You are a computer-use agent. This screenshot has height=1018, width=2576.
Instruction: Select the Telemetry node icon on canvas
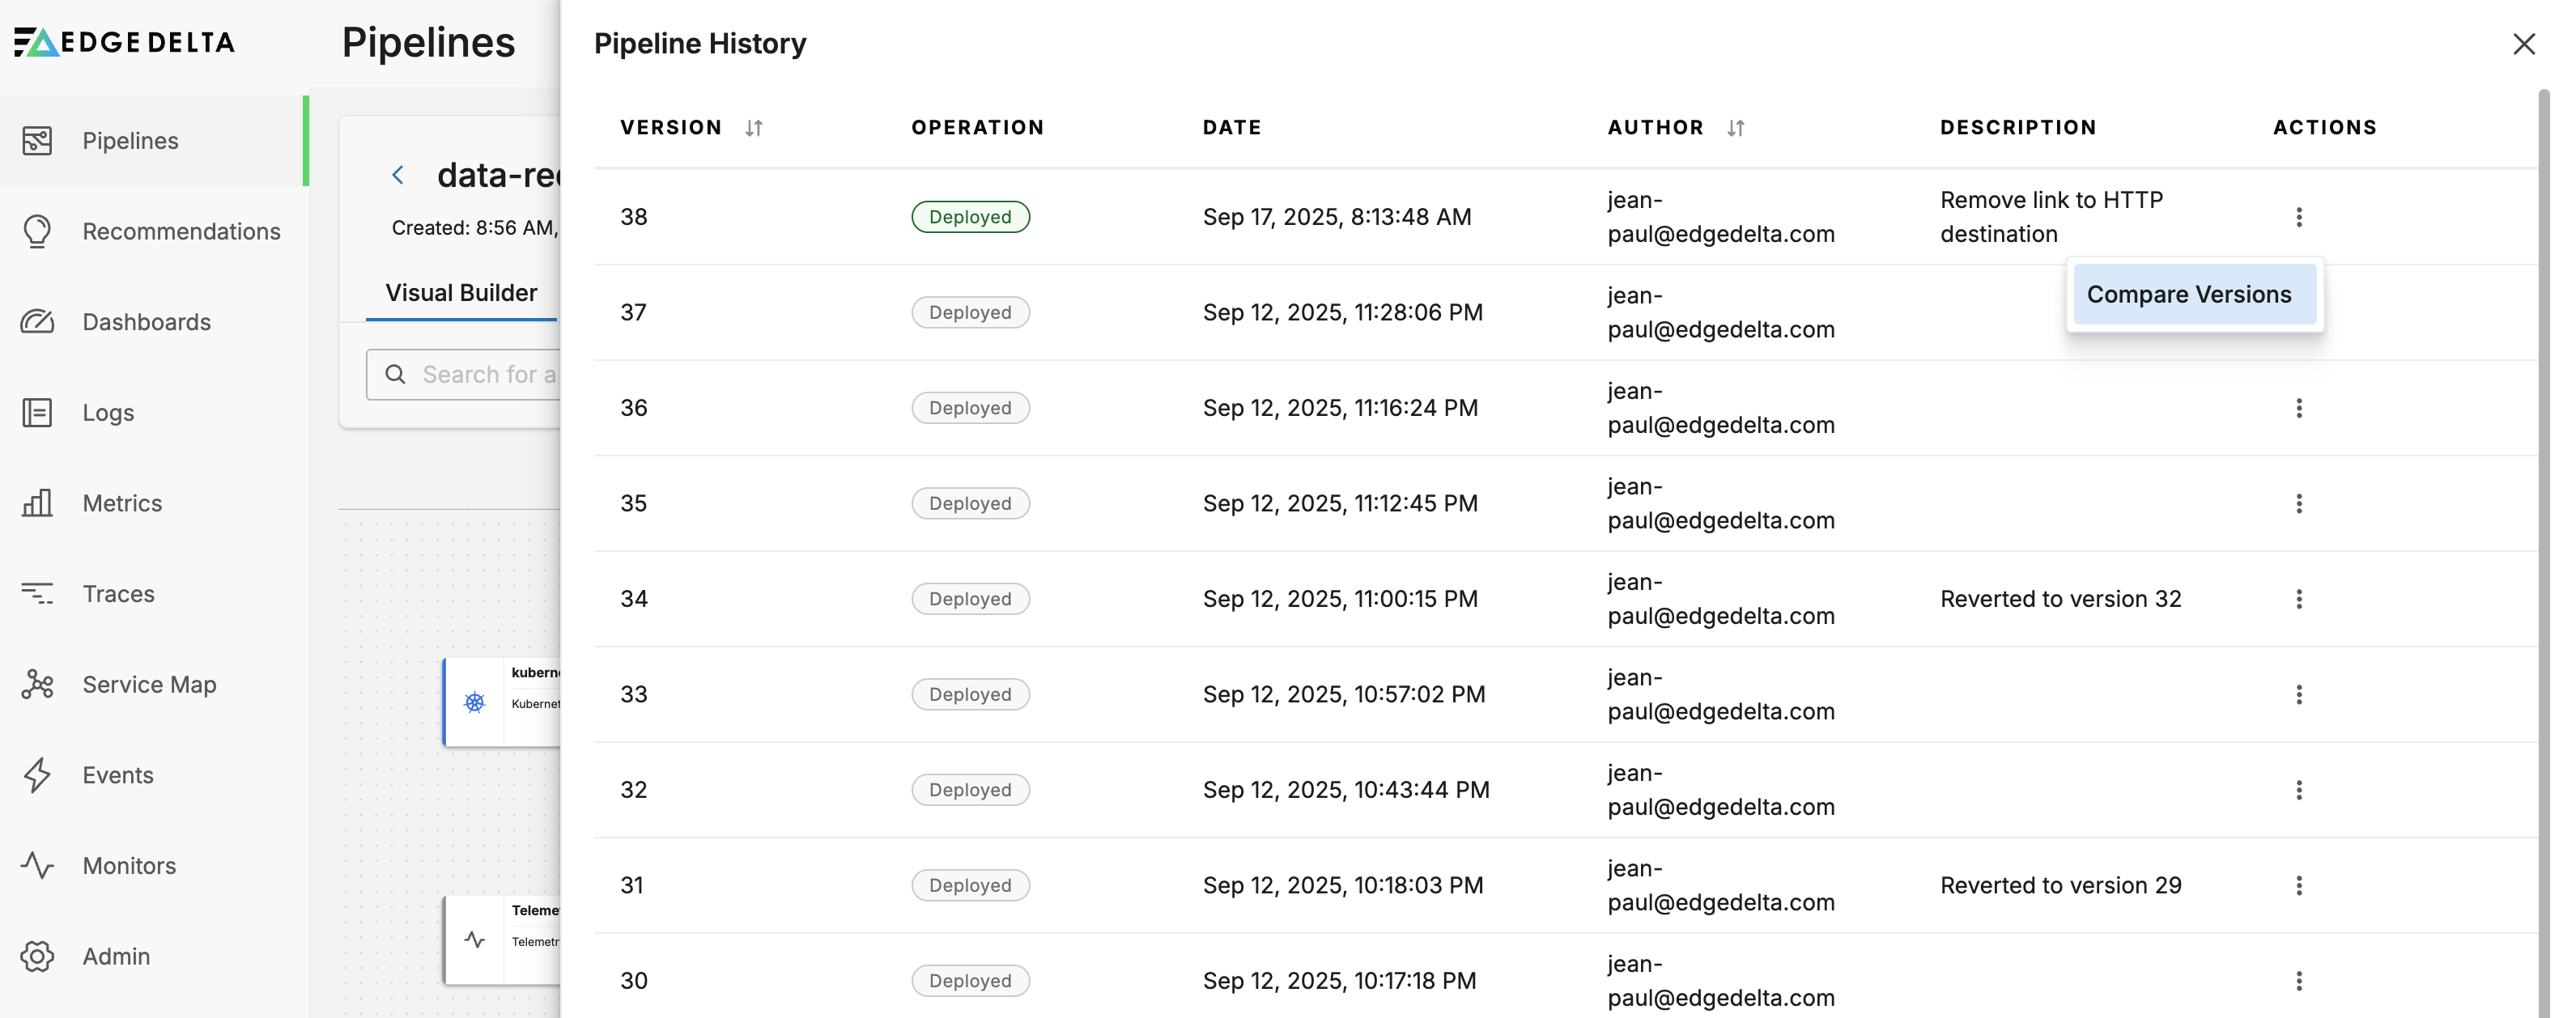475,940
